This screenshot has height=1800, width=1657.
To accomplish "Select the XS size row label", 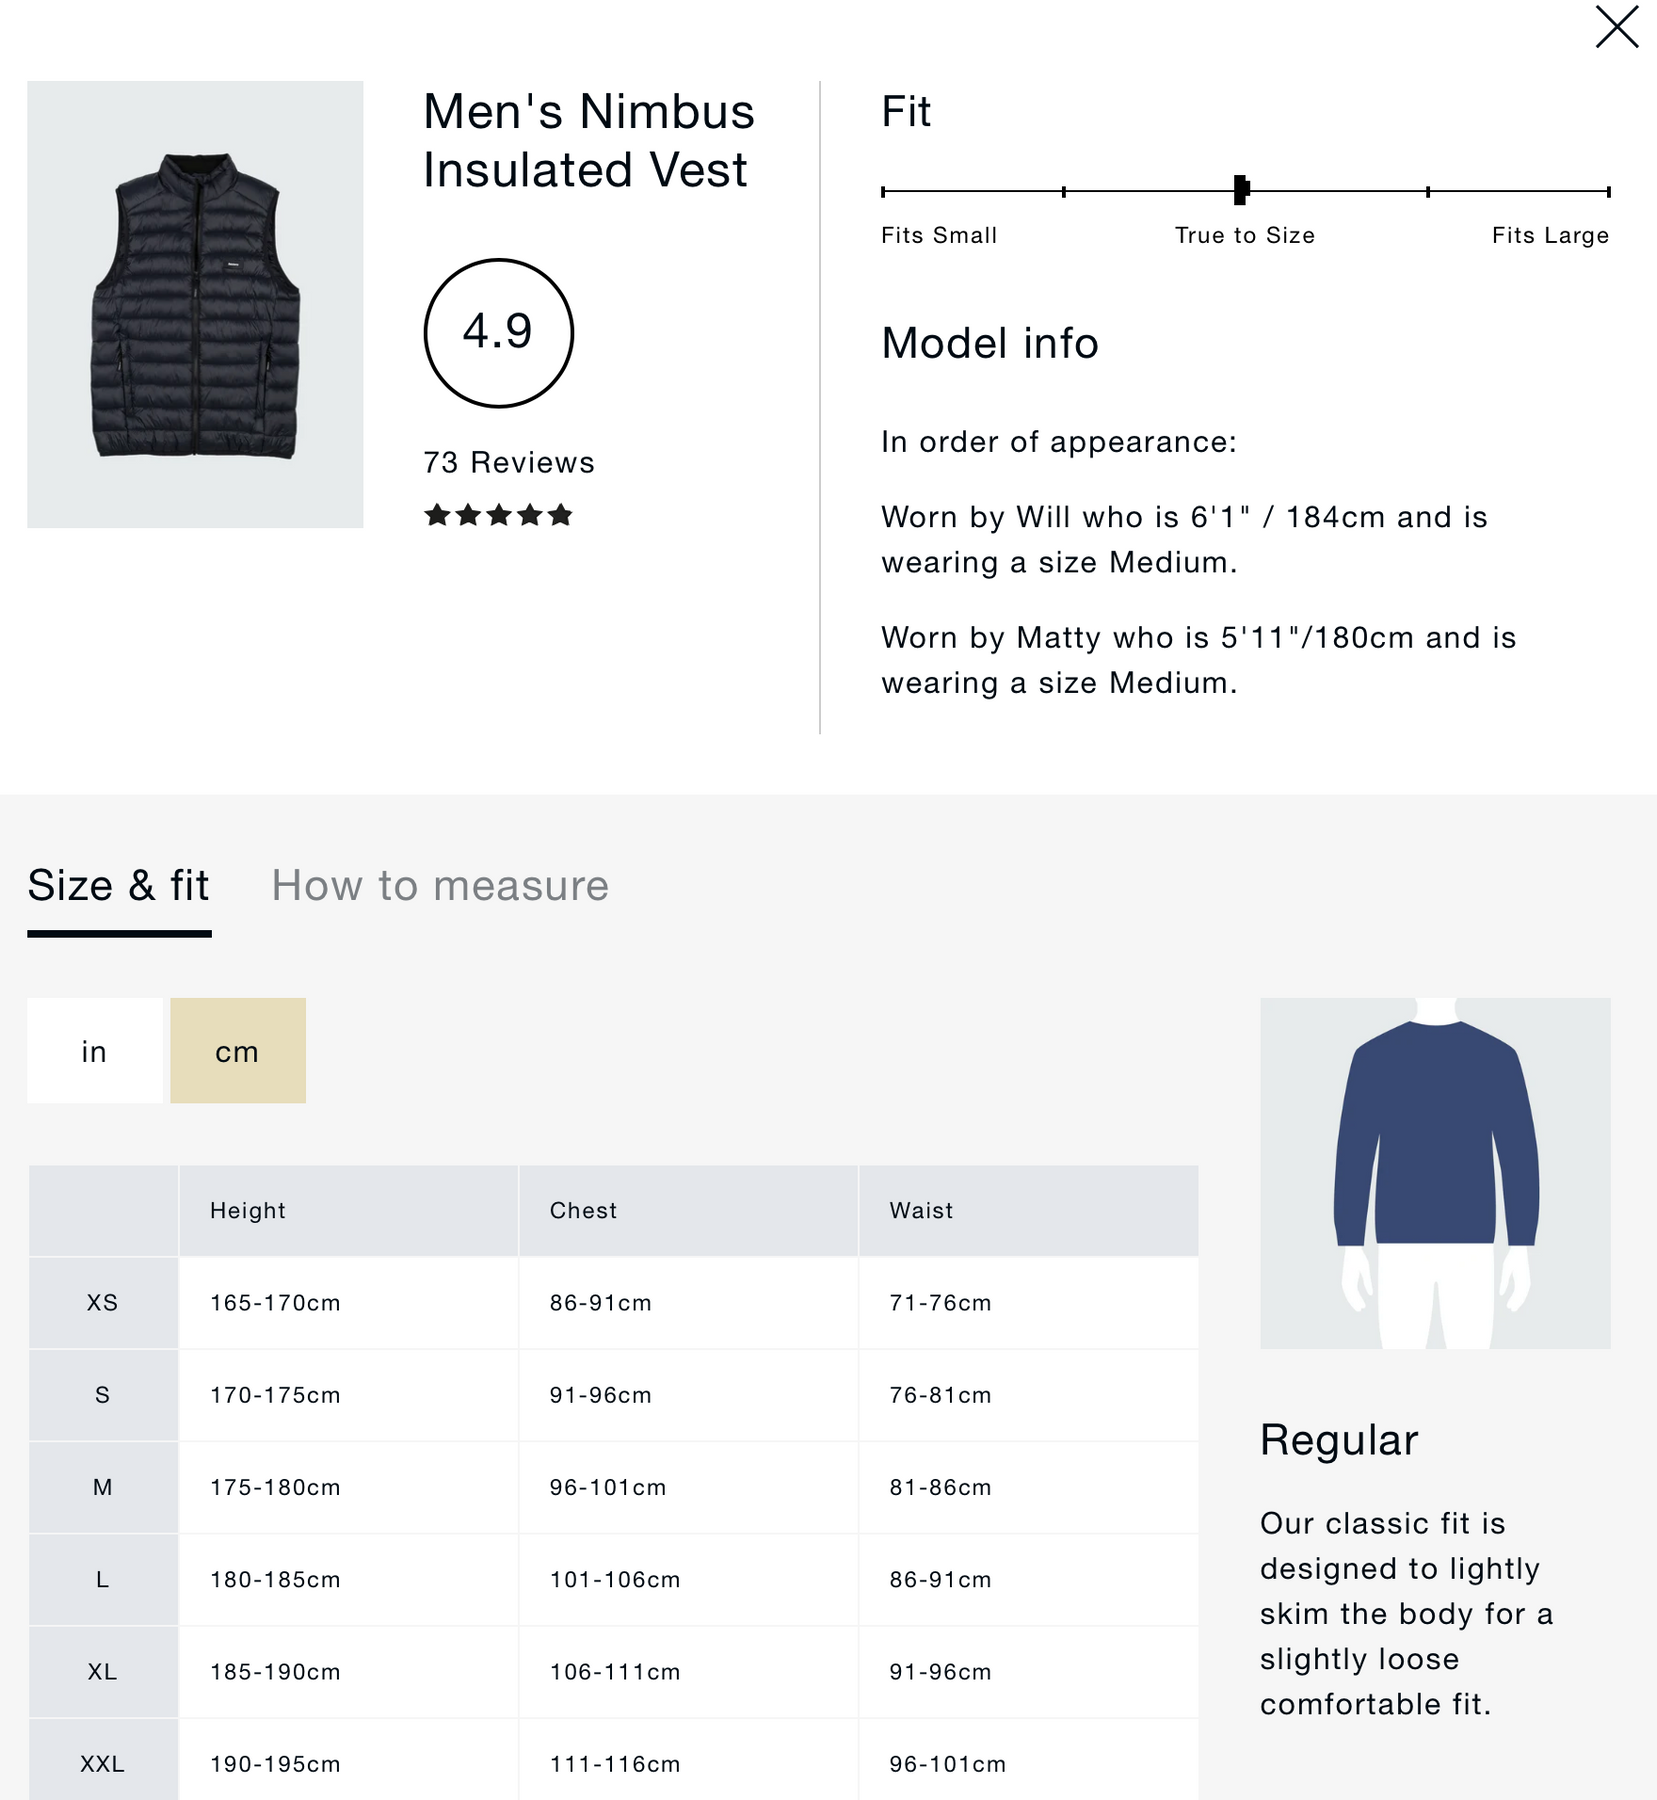I will point(103,1303).
